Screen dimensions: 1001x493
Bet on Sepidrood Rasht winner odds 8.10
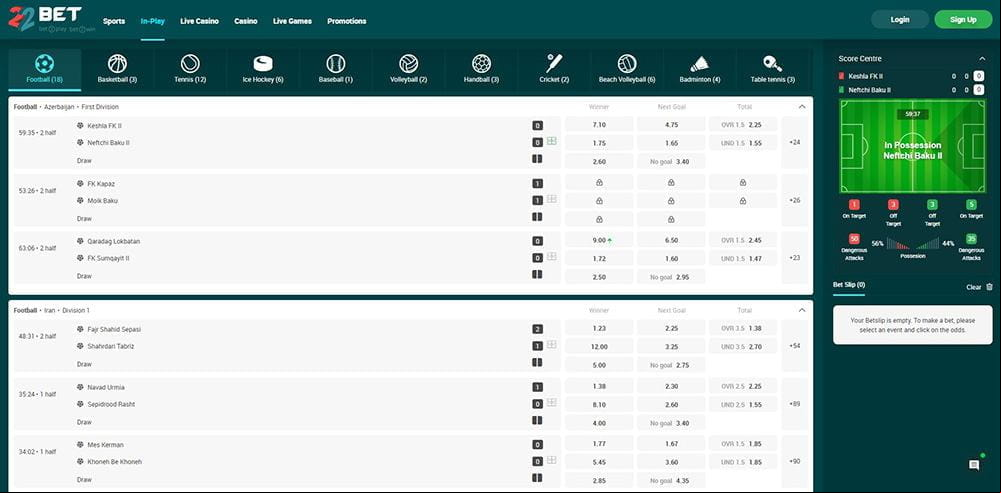coord(599,405)
